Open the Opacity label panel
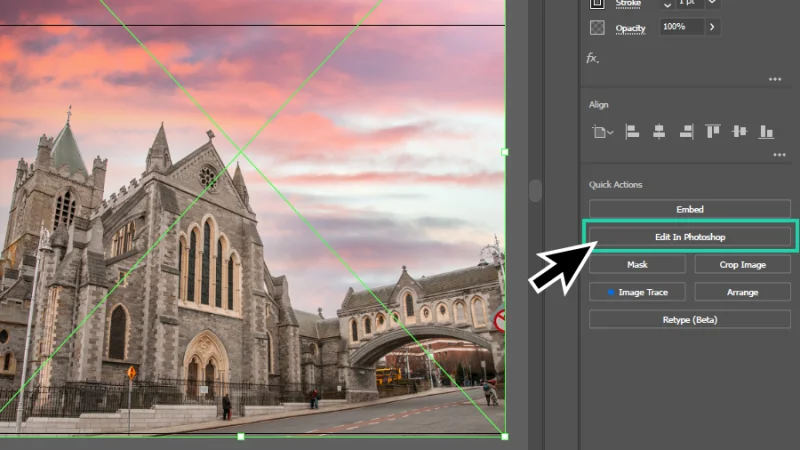The image size is (800, 450). click(630, 29)
